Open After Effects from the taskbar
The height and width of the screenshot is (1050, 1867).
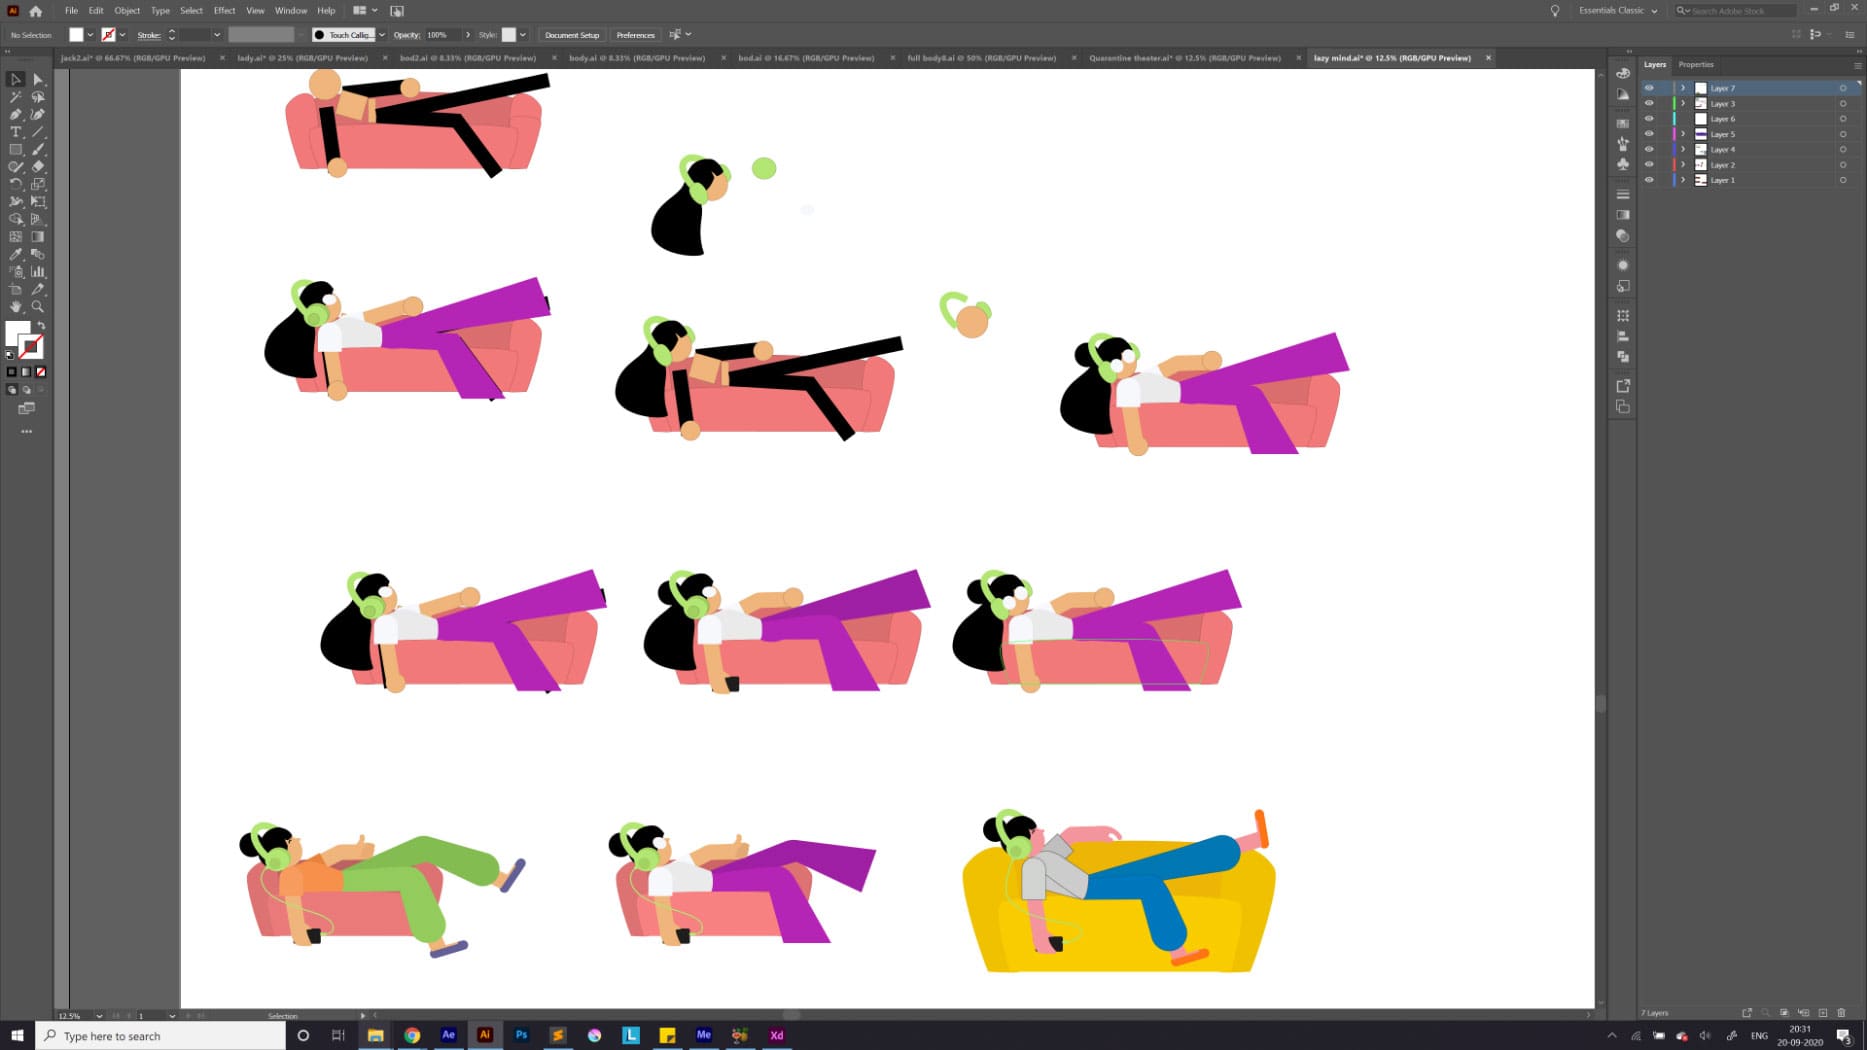click(448, 1035)
